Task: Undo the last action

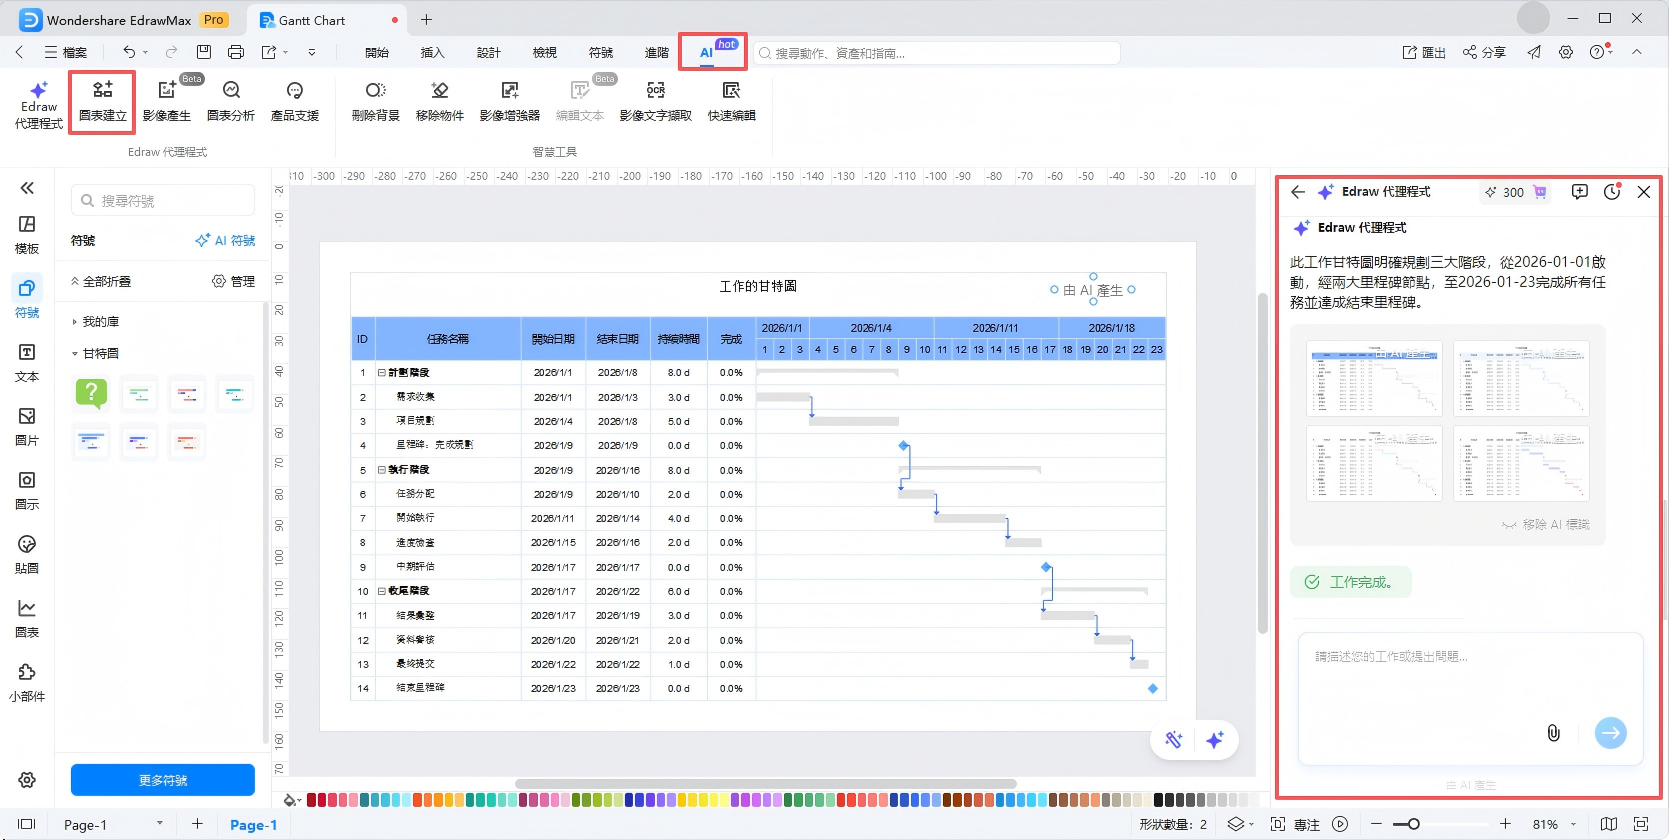Action: coord(129,52)
